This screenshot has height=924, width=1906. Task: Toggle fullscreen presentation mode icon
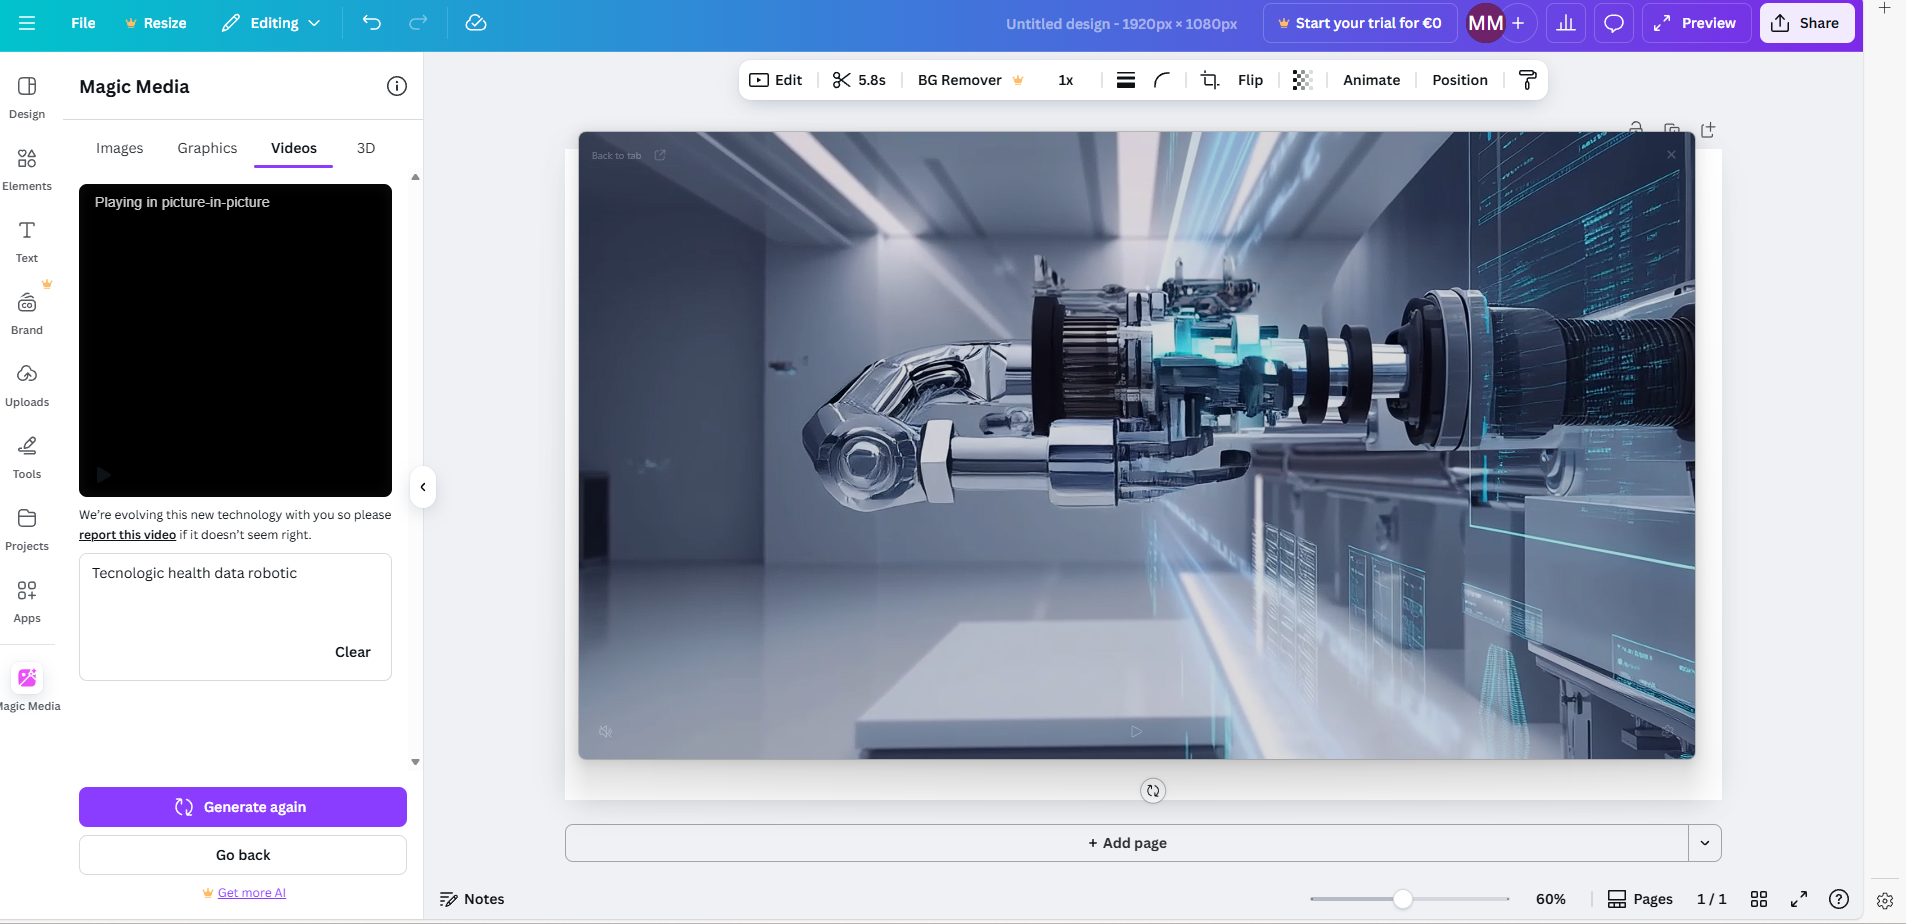(1798, 899)
